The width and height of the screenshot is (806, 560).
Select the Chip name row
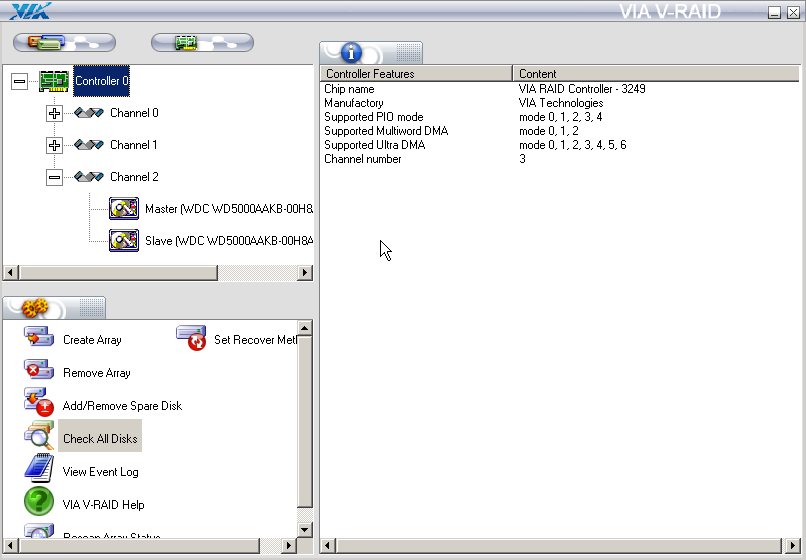click(560, 89)
